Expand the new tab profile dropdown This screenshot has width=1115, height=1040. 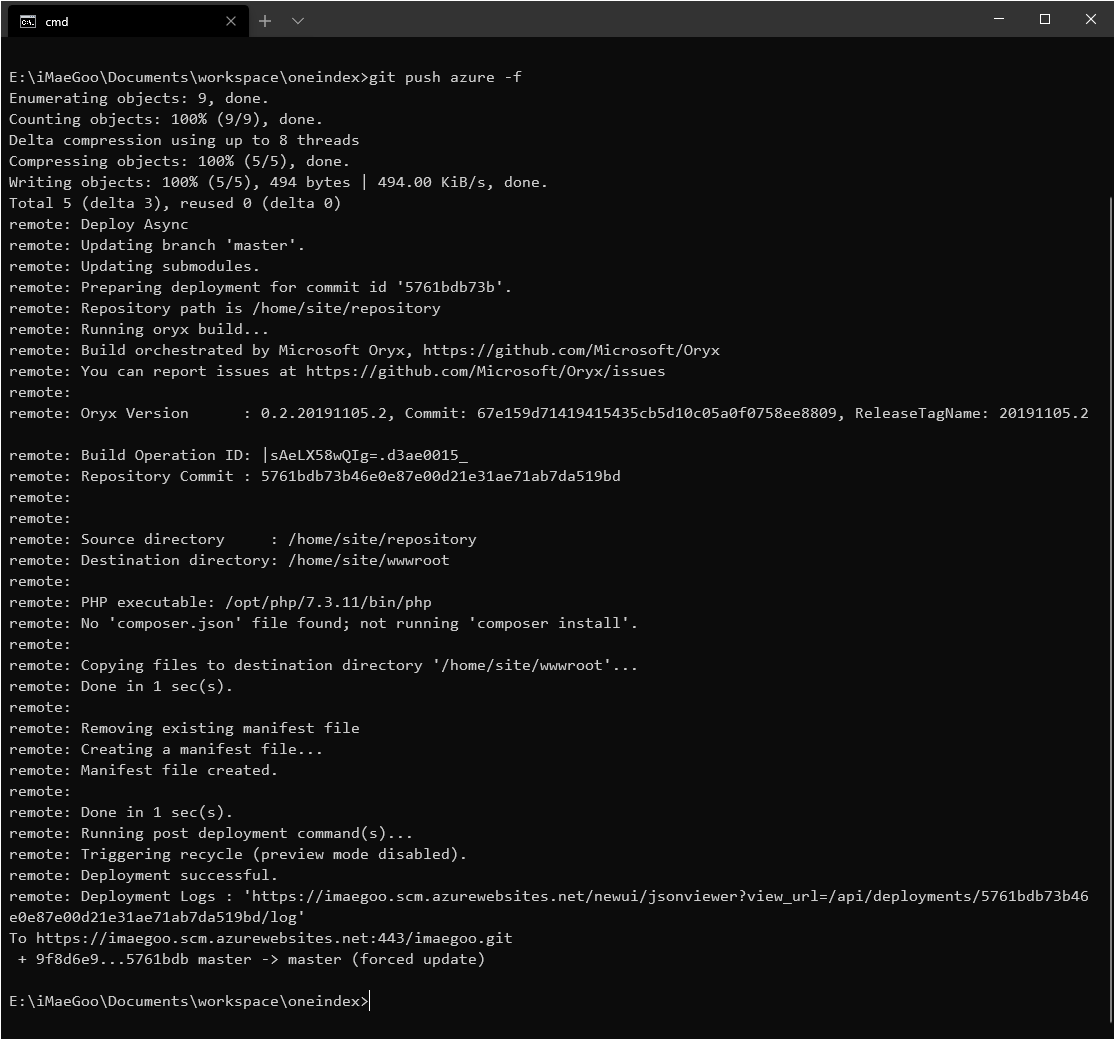pos(298,21)
